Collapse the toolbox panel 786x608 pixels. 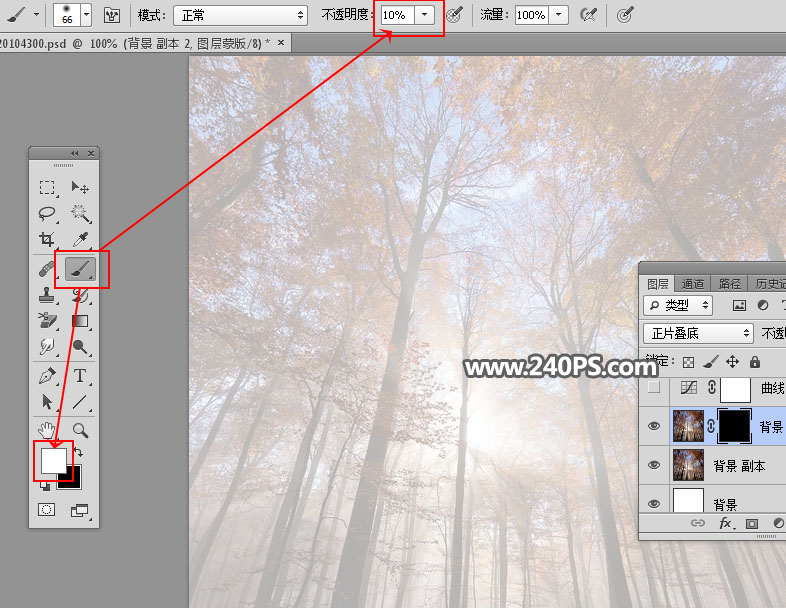tap(75, 153)
